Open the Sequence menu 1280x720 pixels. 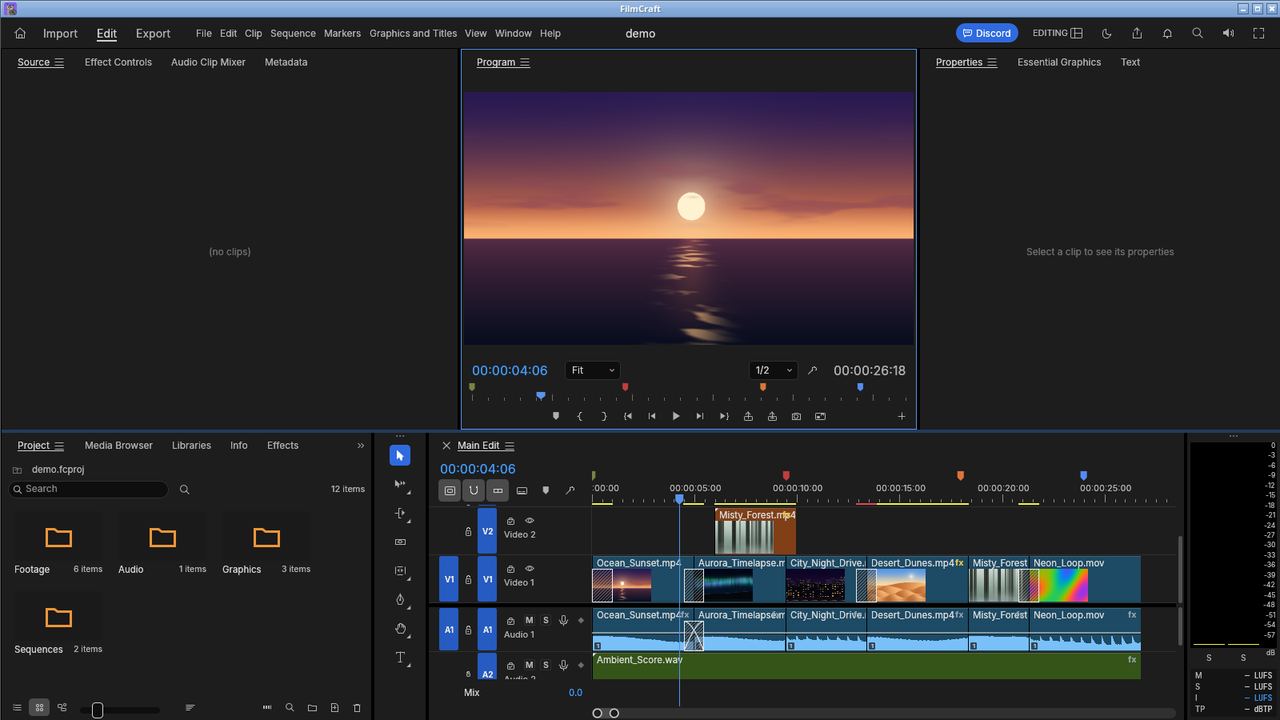293,33
